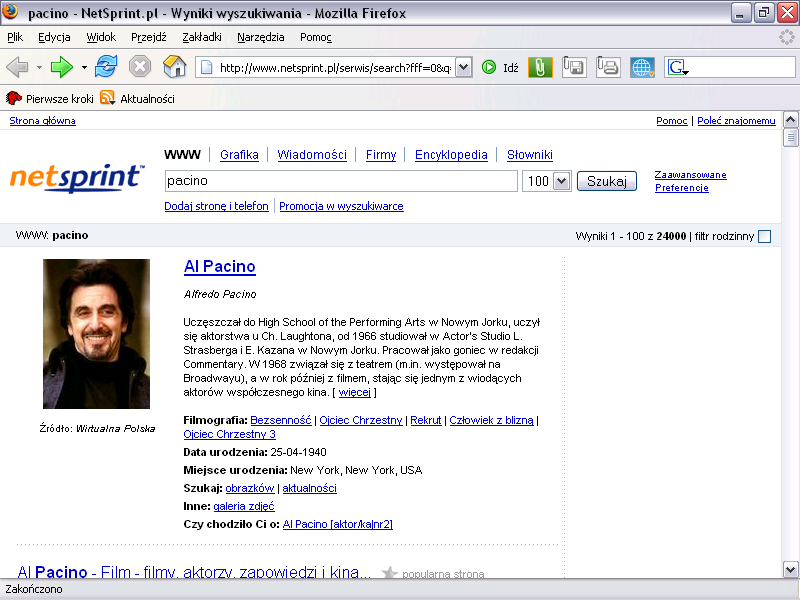Open the Back history dropdown arrow
Screen dimensions: 800x600
pos(39,67)
